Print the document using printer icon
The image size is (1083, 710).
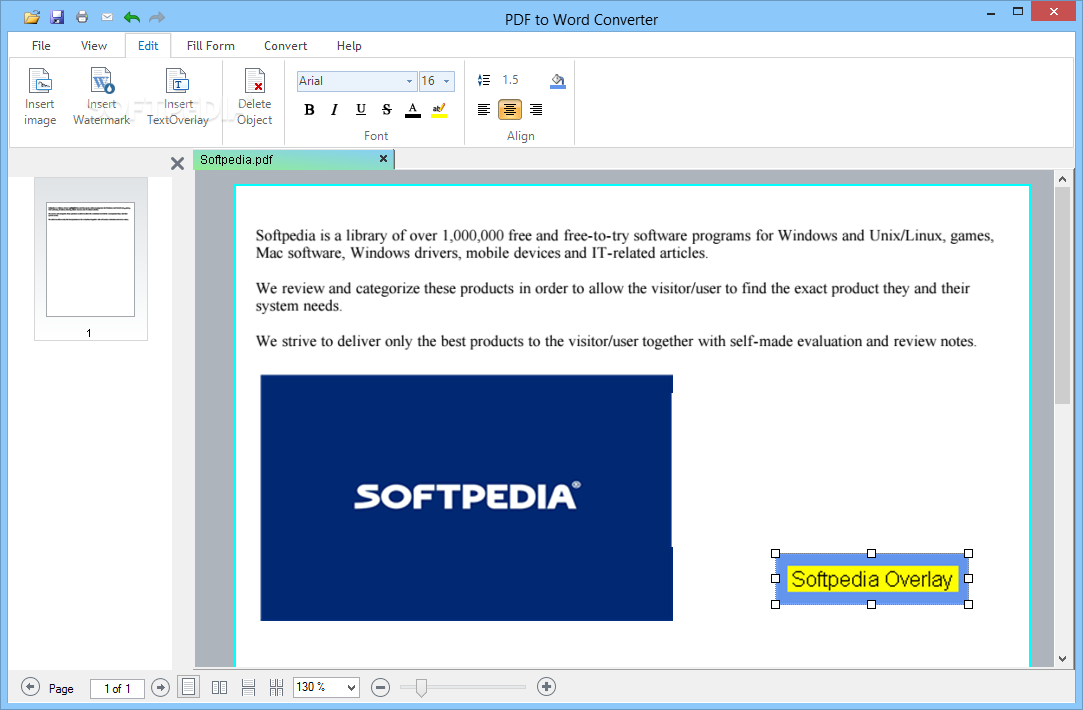[82, 17]
